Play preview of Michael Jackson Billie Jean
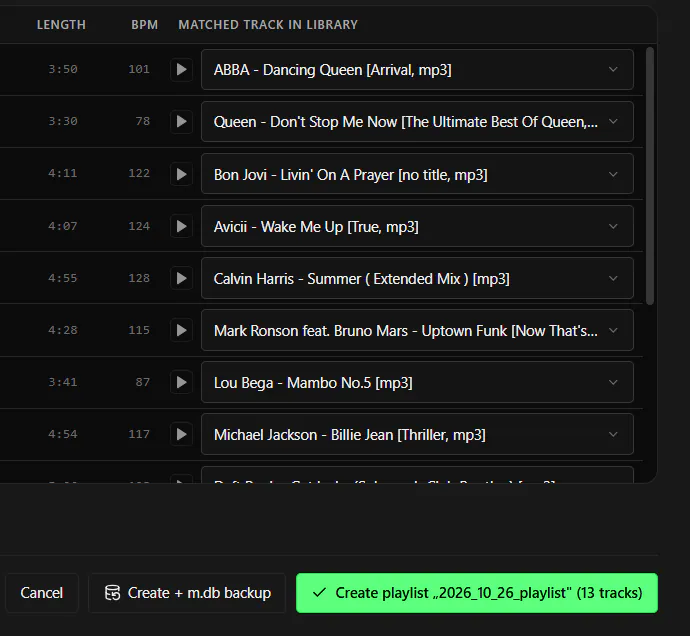The width and height of the screenshot is (690, 636). pos(181,434)
